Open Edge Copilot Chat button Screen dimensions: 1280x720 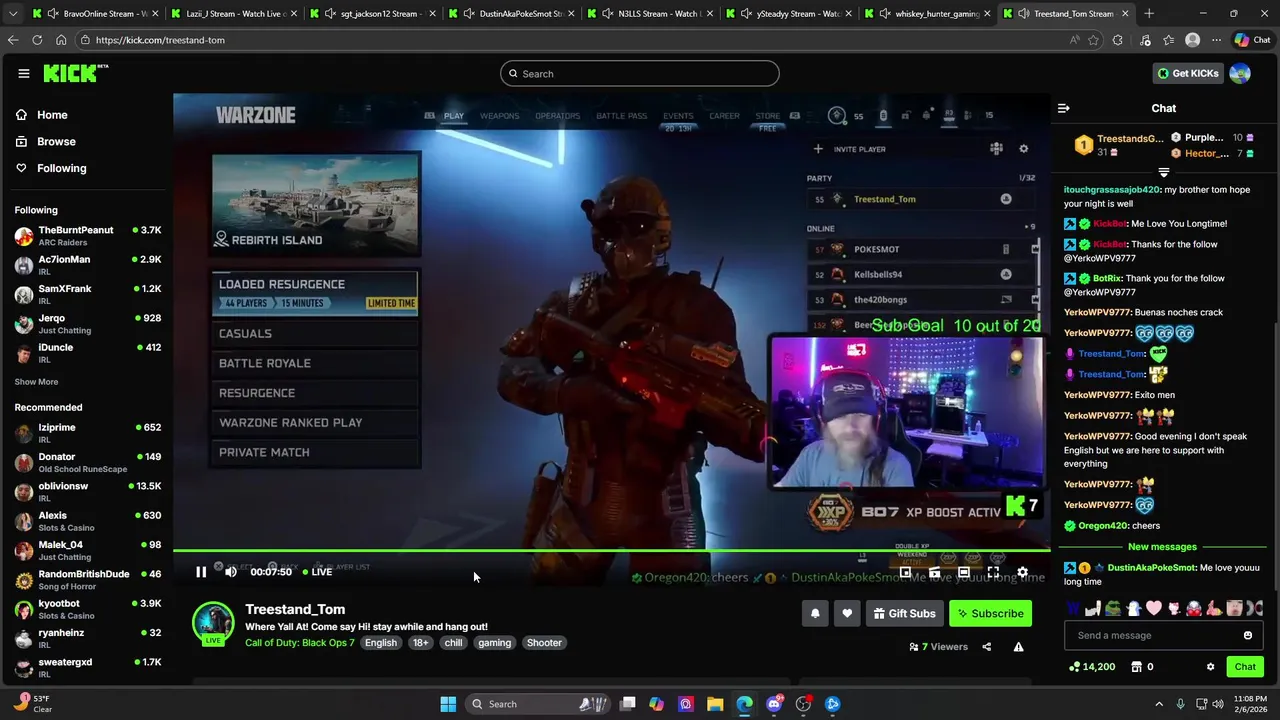point(1252,40)
